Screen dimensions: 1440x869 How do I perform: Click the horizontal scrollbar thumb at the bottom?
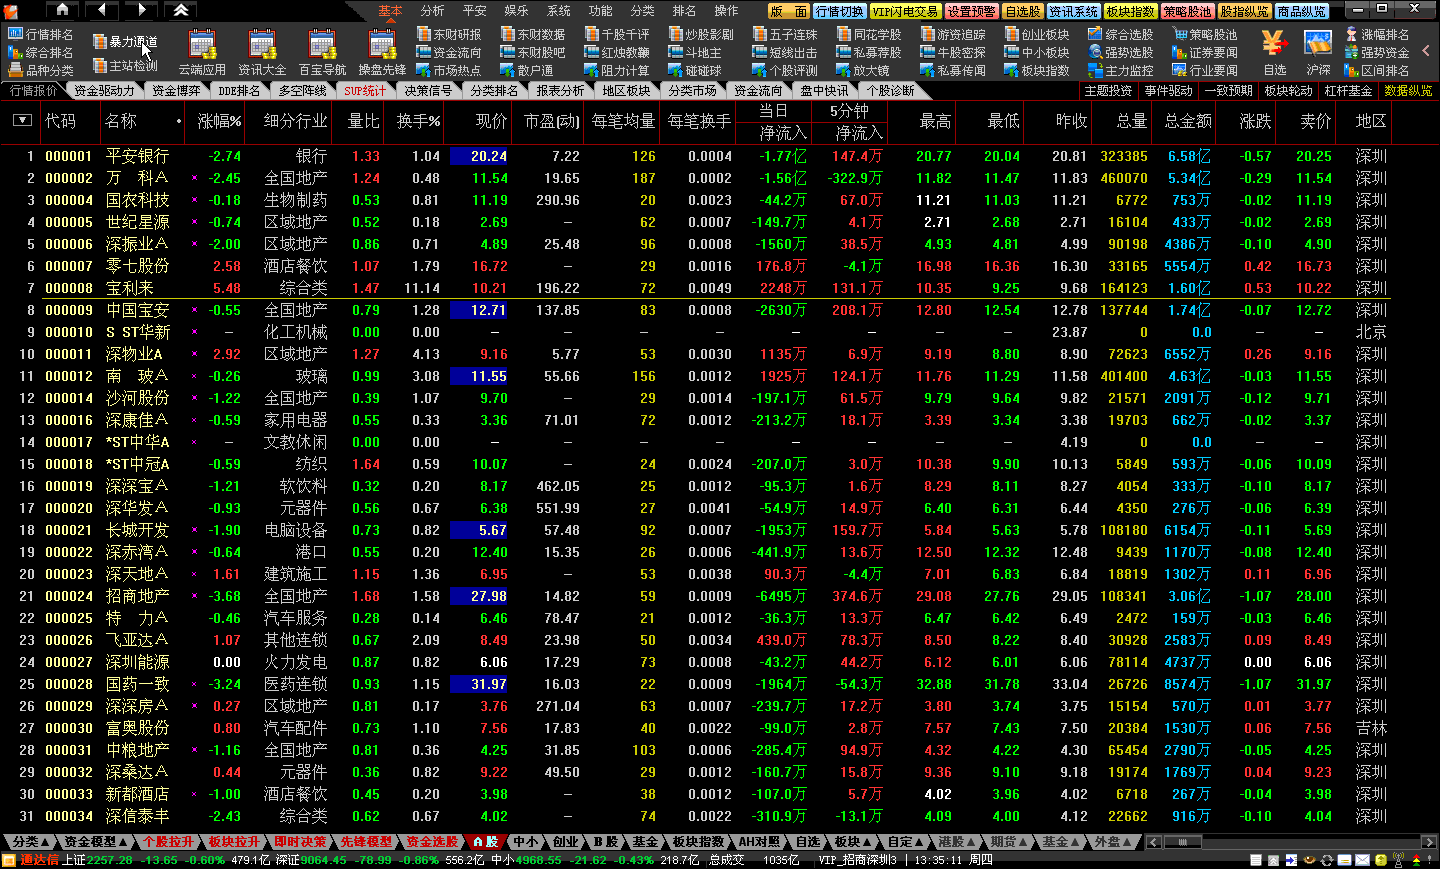[1181, 842]
